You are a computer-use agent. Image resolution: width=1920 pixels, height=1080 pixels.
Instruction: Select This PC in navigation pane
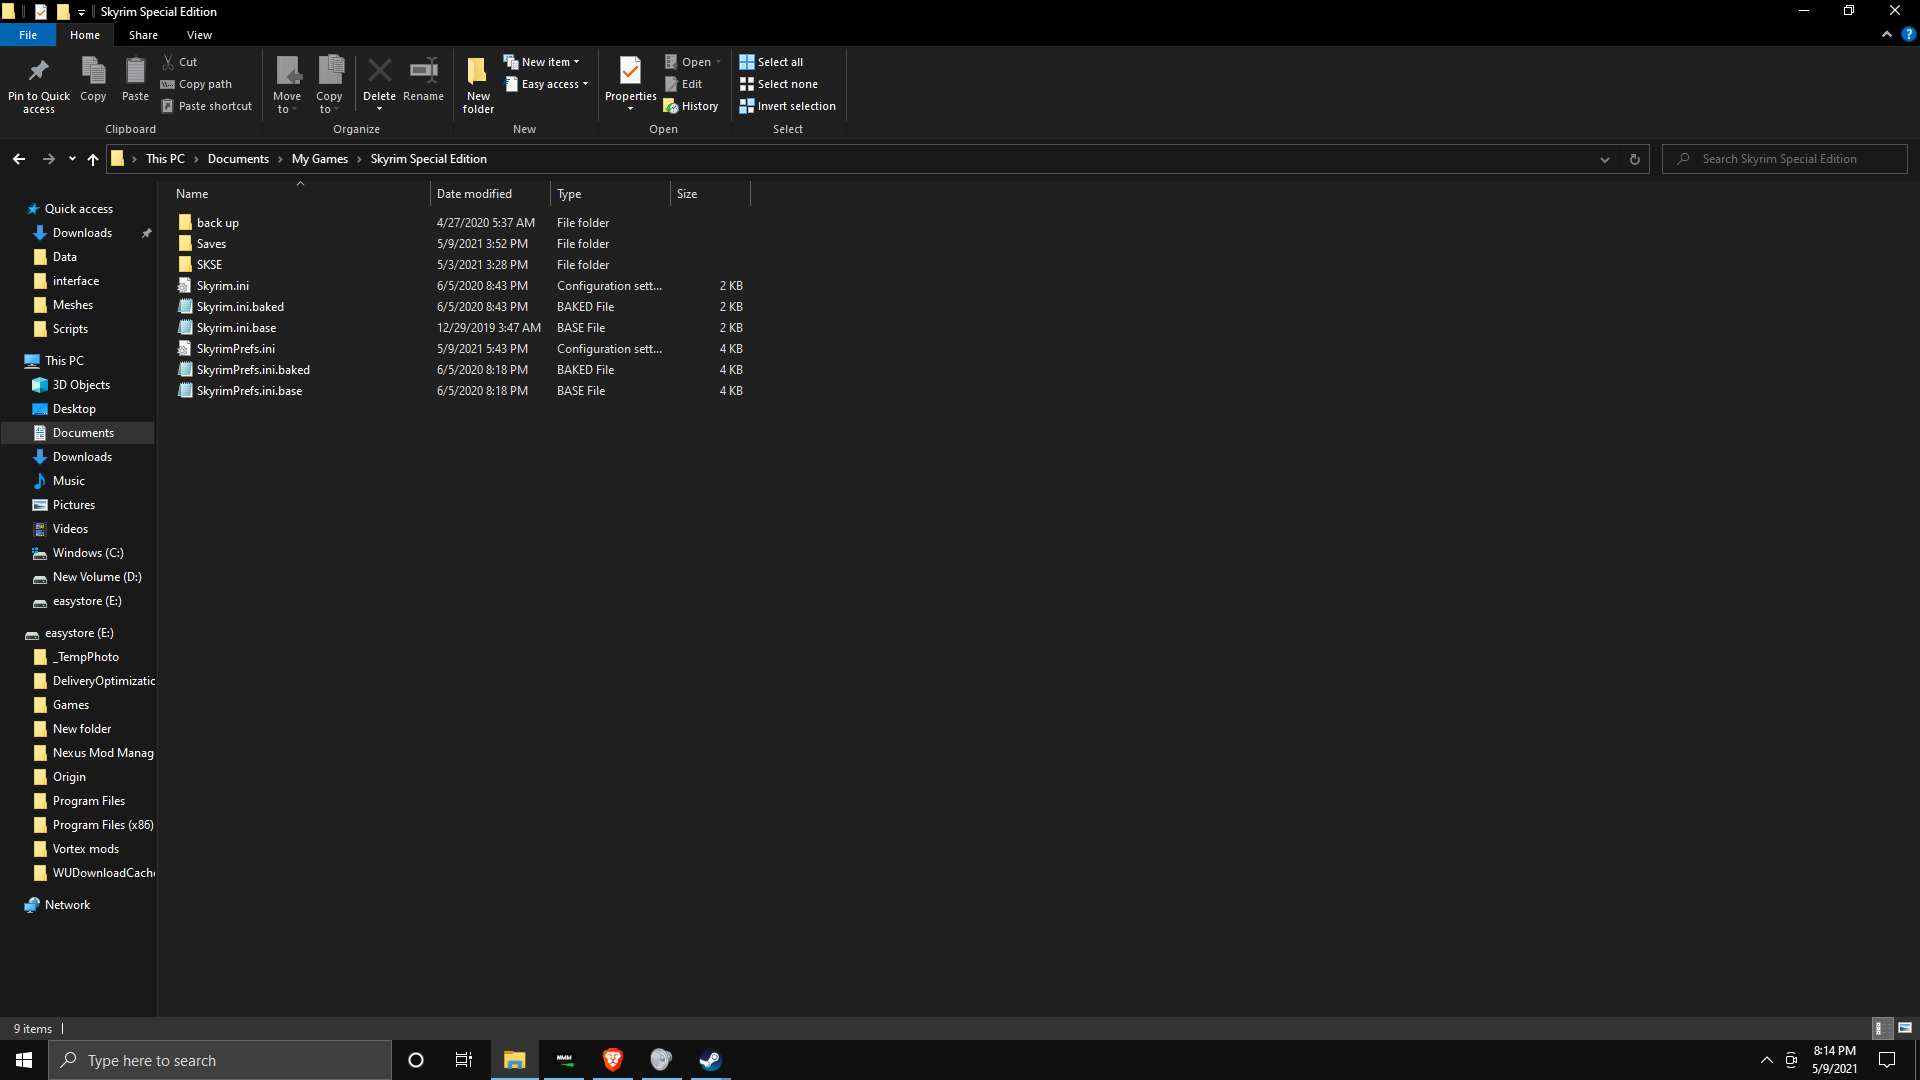(x=64, y=361)
